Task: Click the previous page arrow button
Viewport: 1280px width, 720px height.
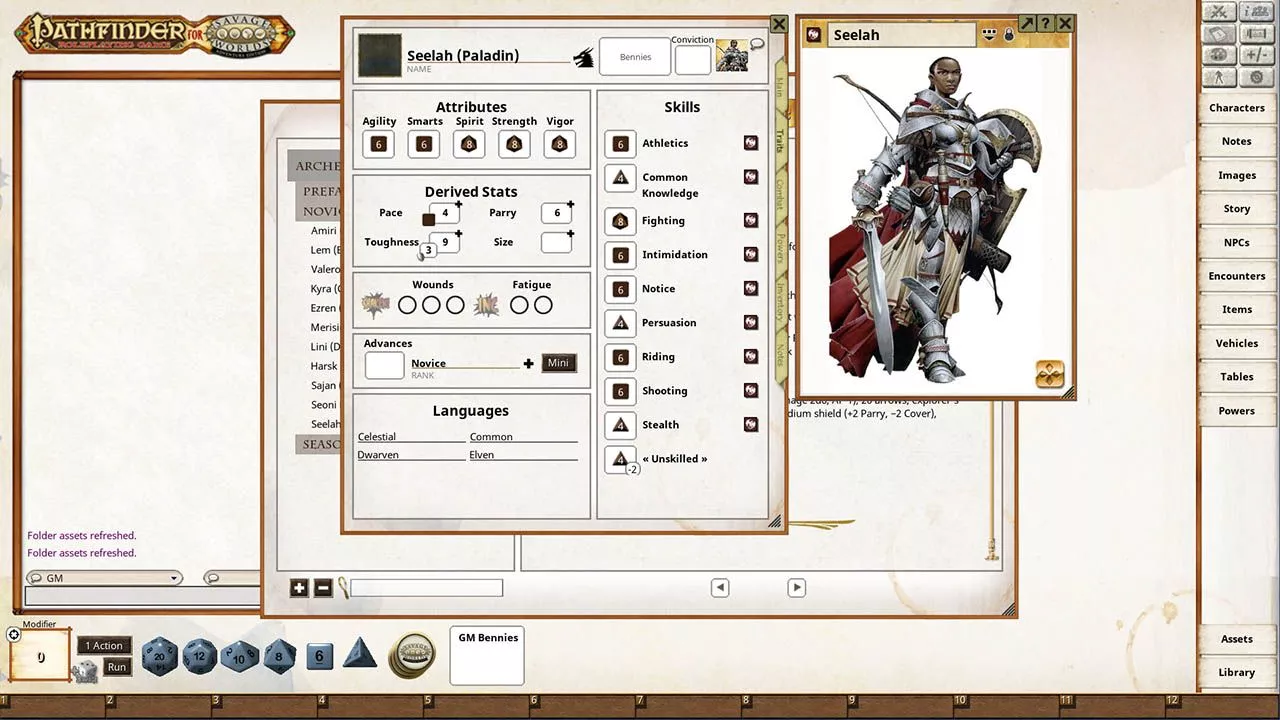Action: tap(720, 588)
